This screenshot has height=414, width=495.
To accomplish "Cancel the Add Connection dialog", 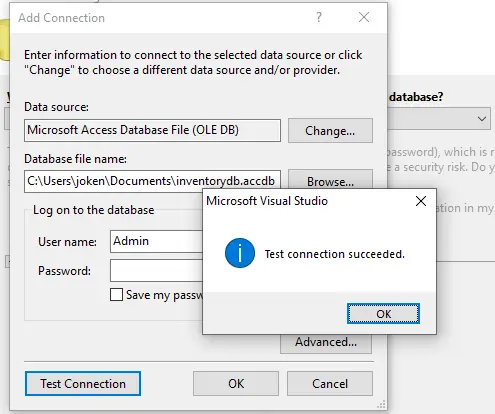I will 330,384.
